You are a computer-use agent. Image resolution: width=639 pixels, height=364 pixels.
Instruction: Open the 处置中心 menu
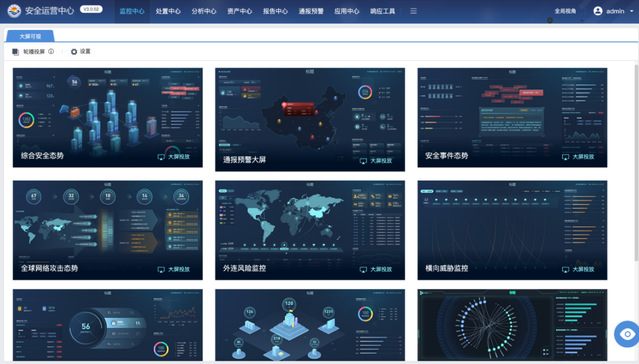168,11
